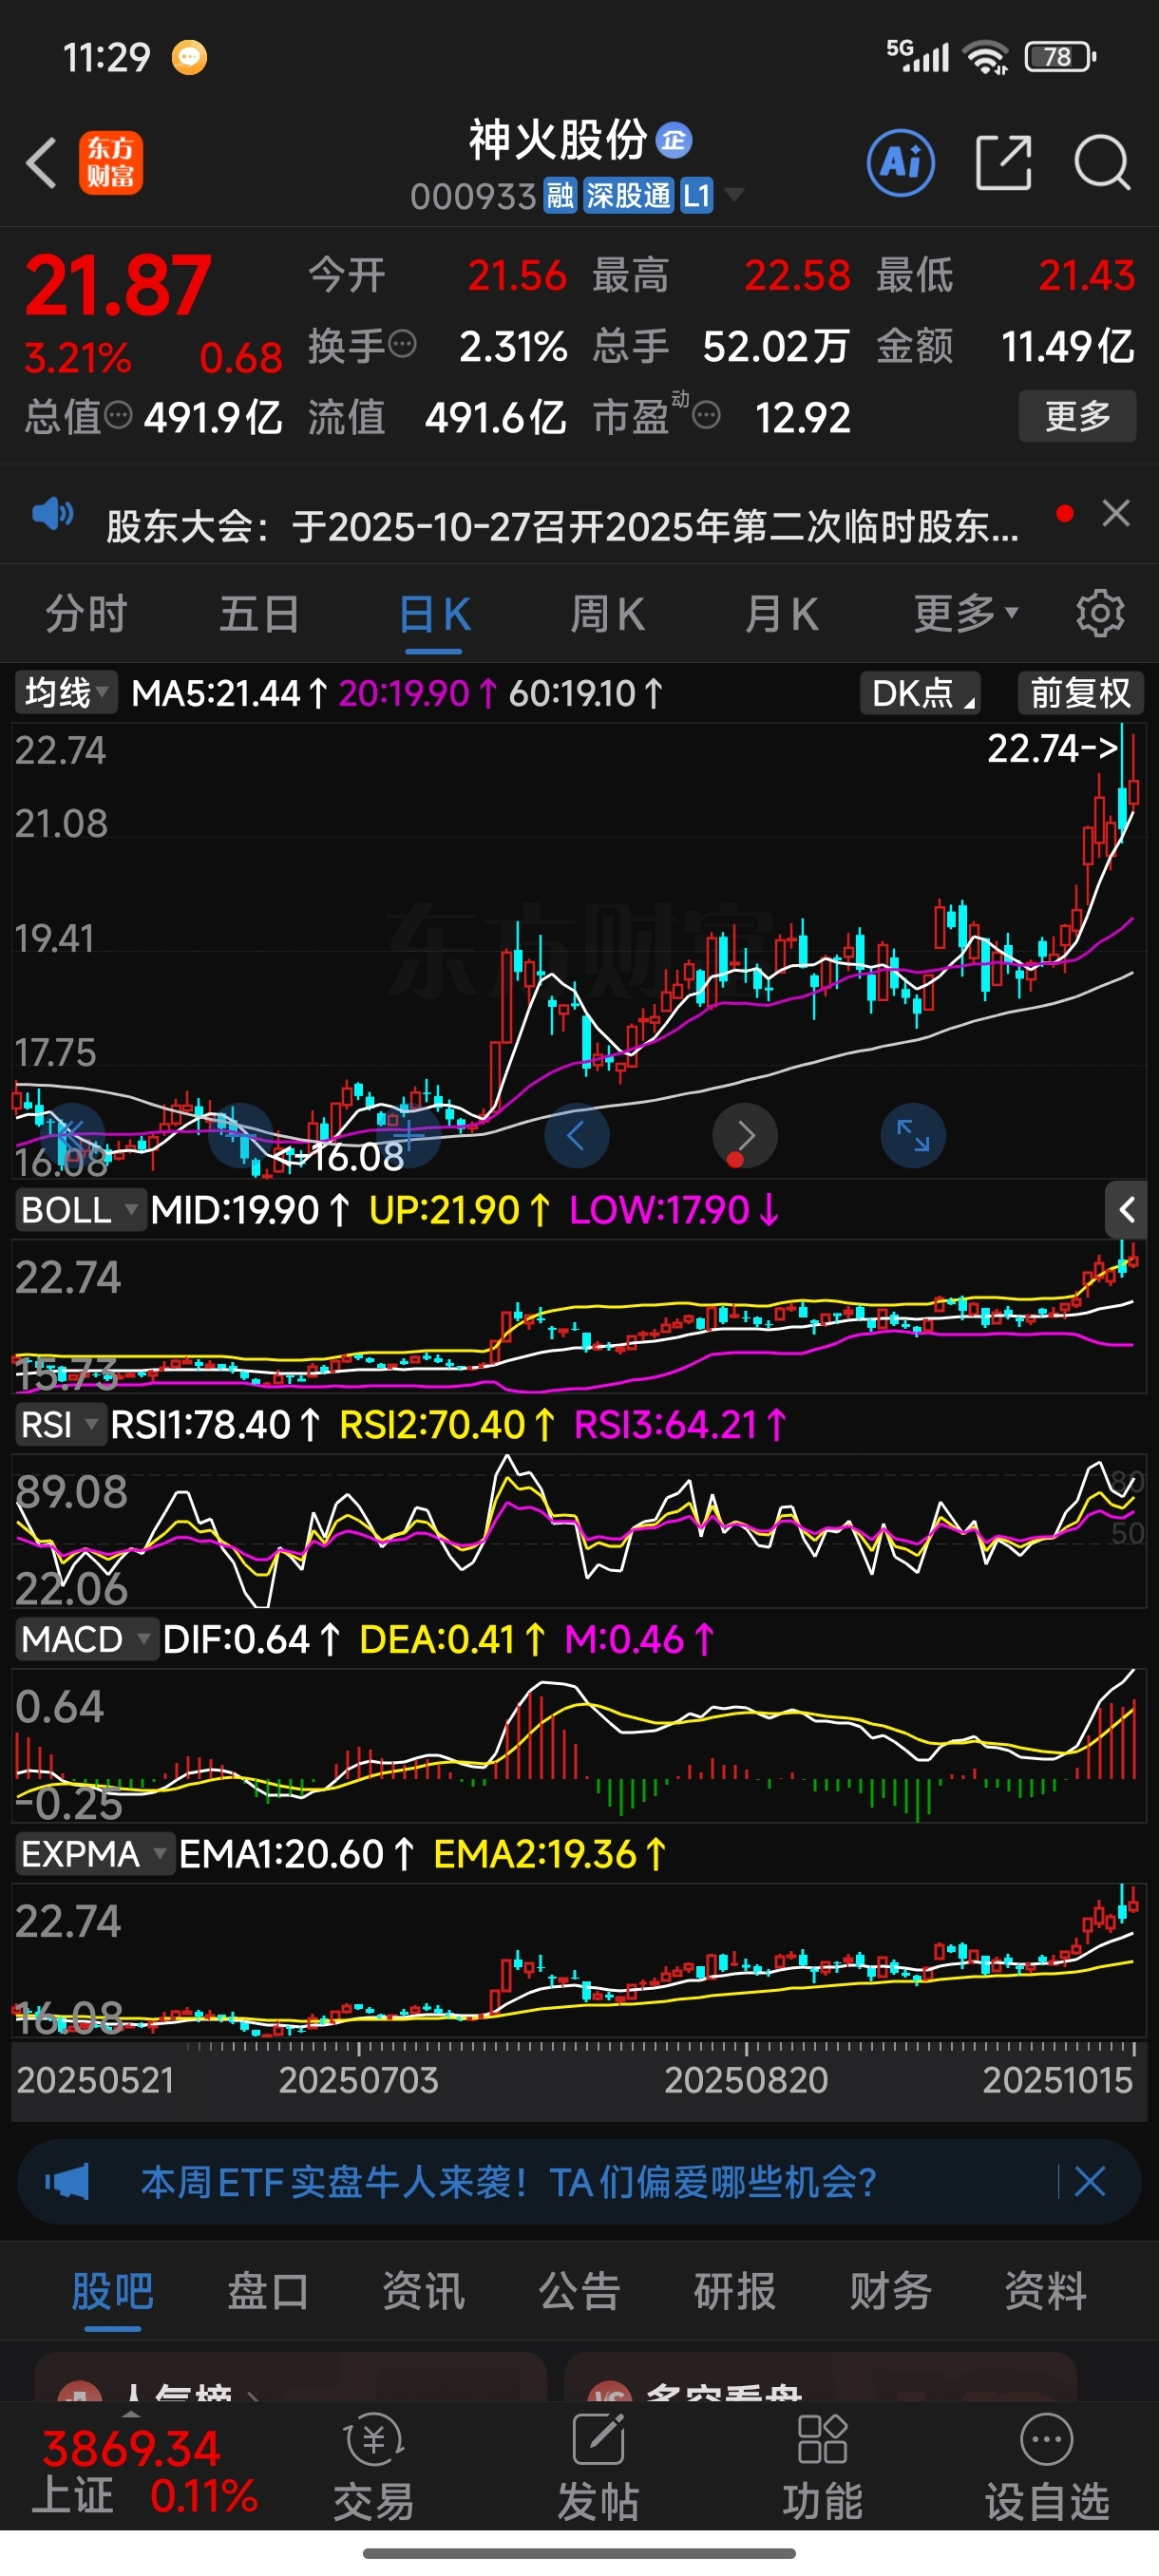Open the RSI indicator dropdown
Image resolution: width=1159 pixels, height=2576 pixels.
point(60,1424)
